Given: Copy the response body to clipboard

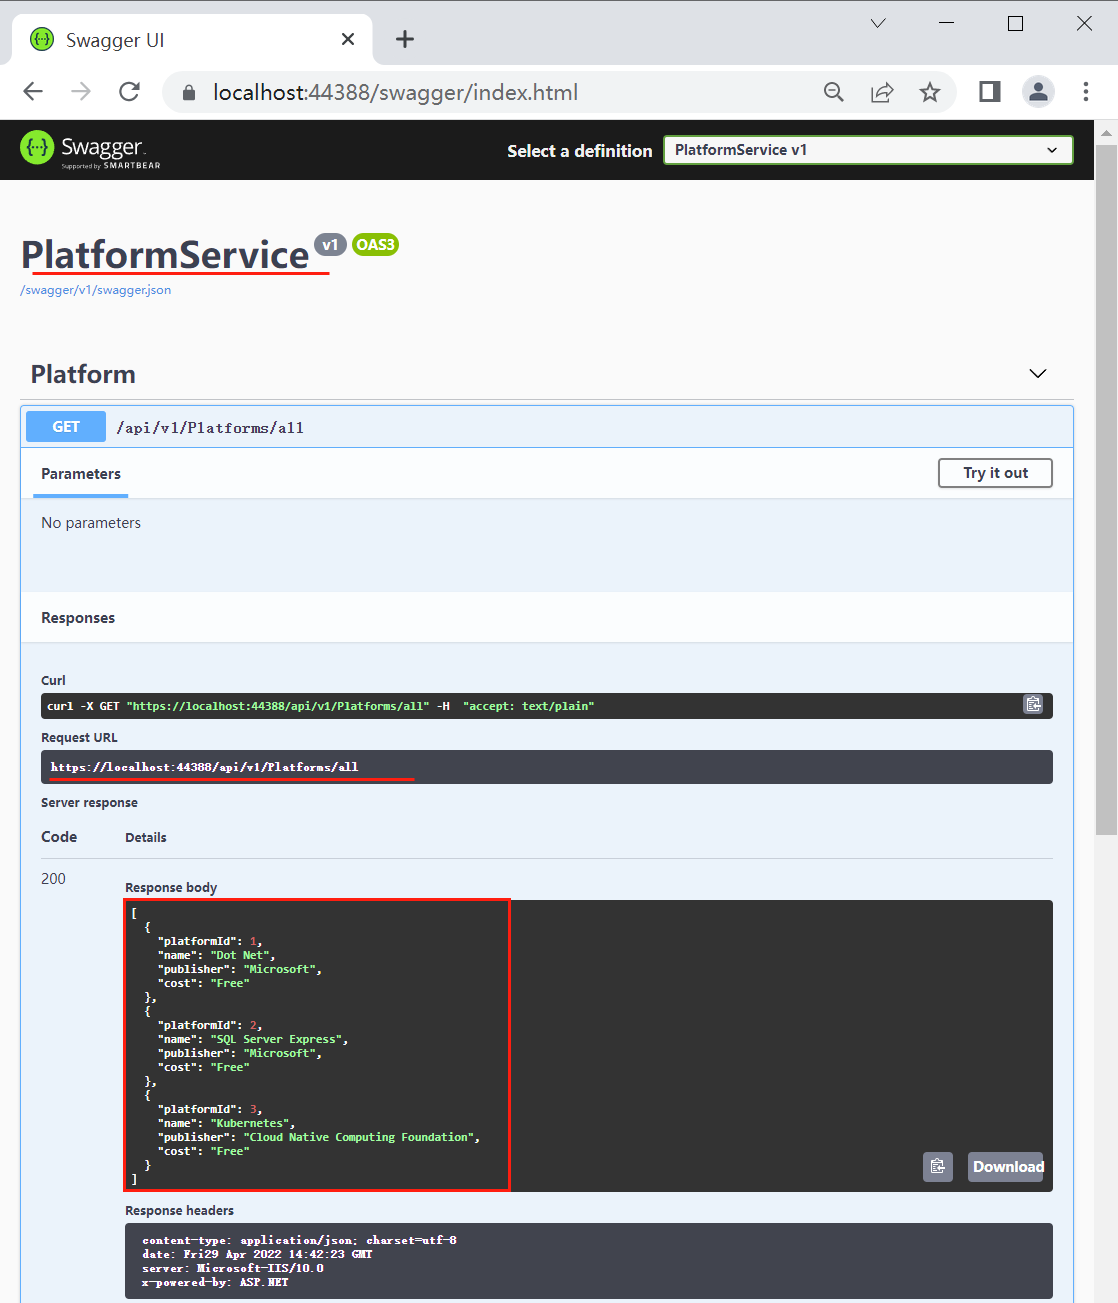Looking at the screenshot, I should pyautogui.click(x=937, y=1167).
